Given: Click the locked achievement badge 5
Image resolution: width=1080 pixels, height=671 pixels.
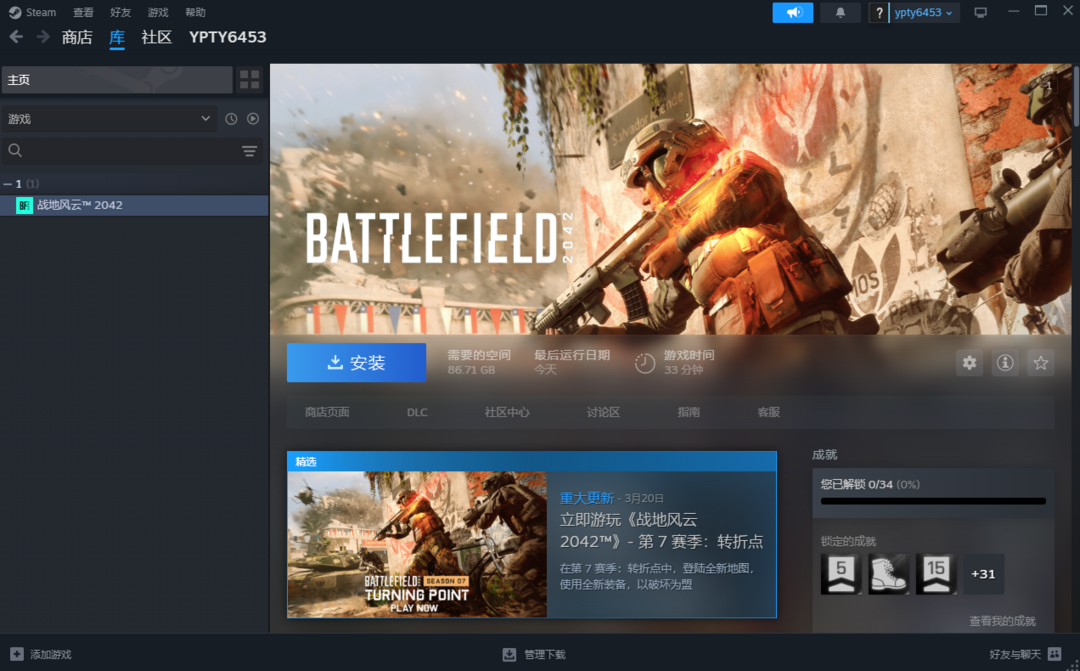Looking at the screenshot, I should 841,574.
